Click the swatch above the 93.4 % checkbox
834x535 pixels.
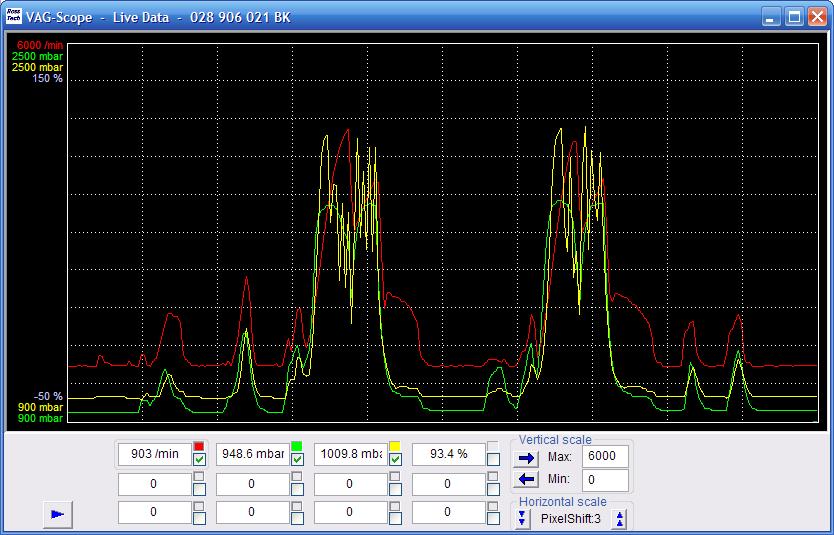click(493, 446)
